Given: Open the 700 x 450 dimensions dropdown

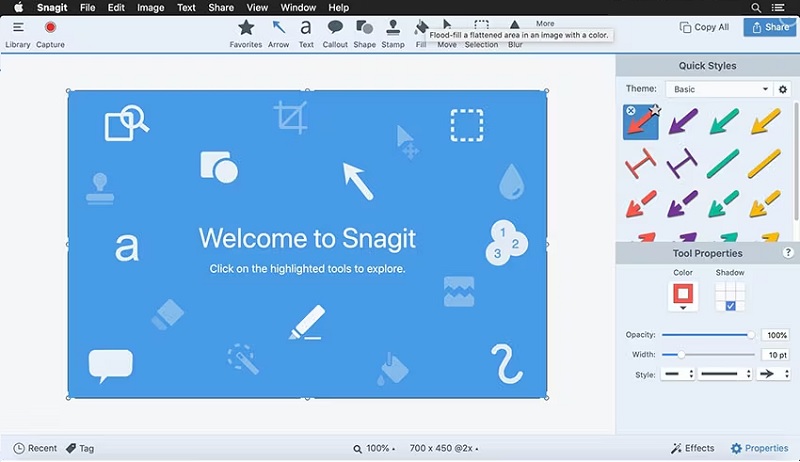Looking at the screenshot, I should pyautogui.click(x=444, y=448).
